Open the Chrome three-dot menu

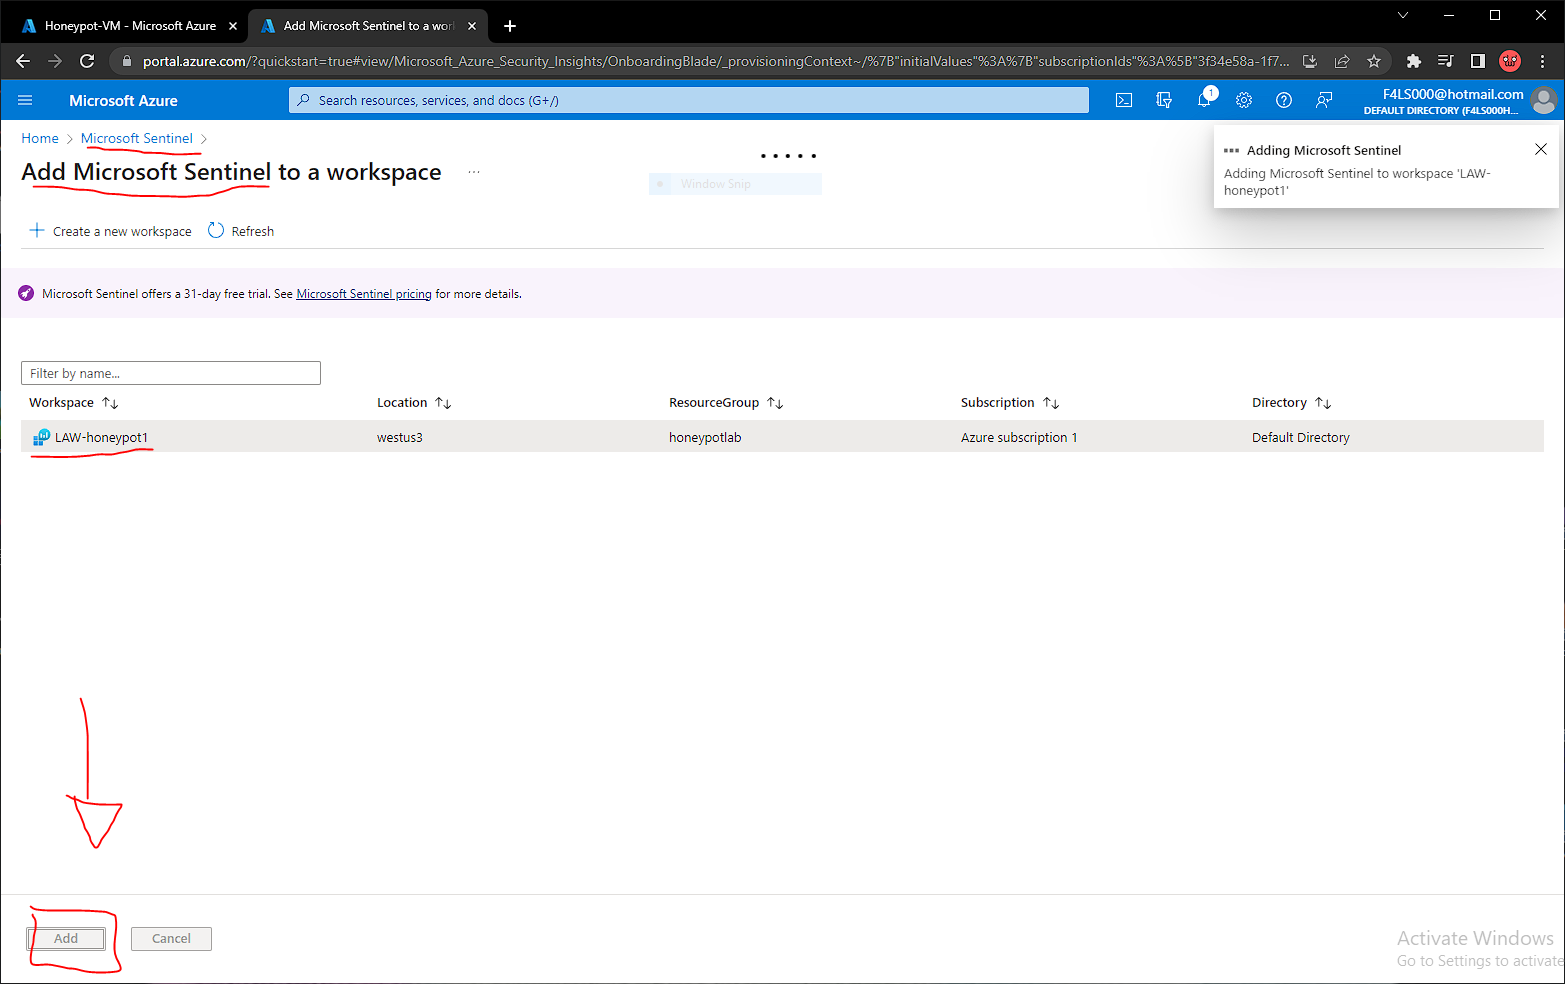pyautogui.click(x=1542, y=61)
